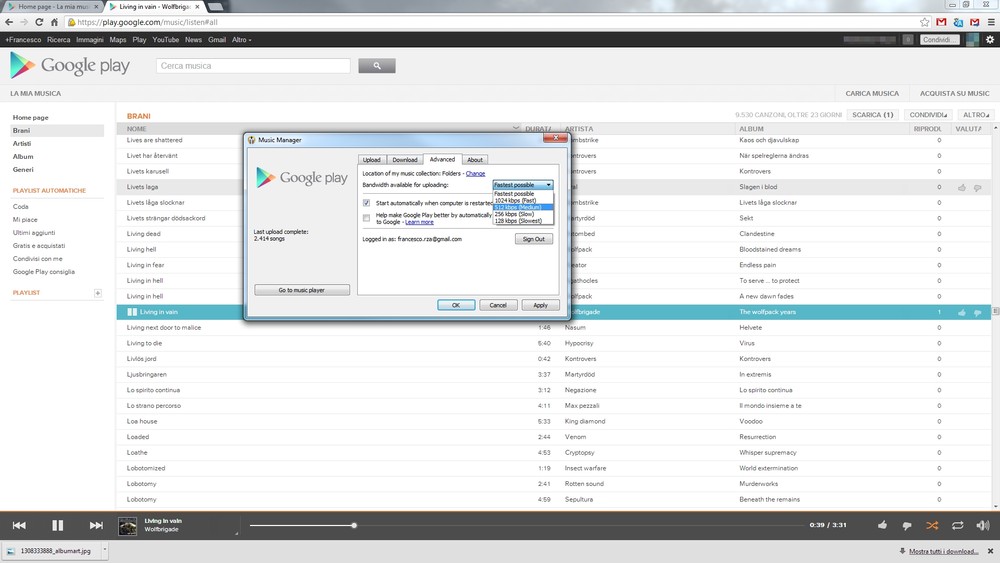This screenshot has height=563, width=1000.
Task: Click the Change music collection link
Action: tap(475, 173)
